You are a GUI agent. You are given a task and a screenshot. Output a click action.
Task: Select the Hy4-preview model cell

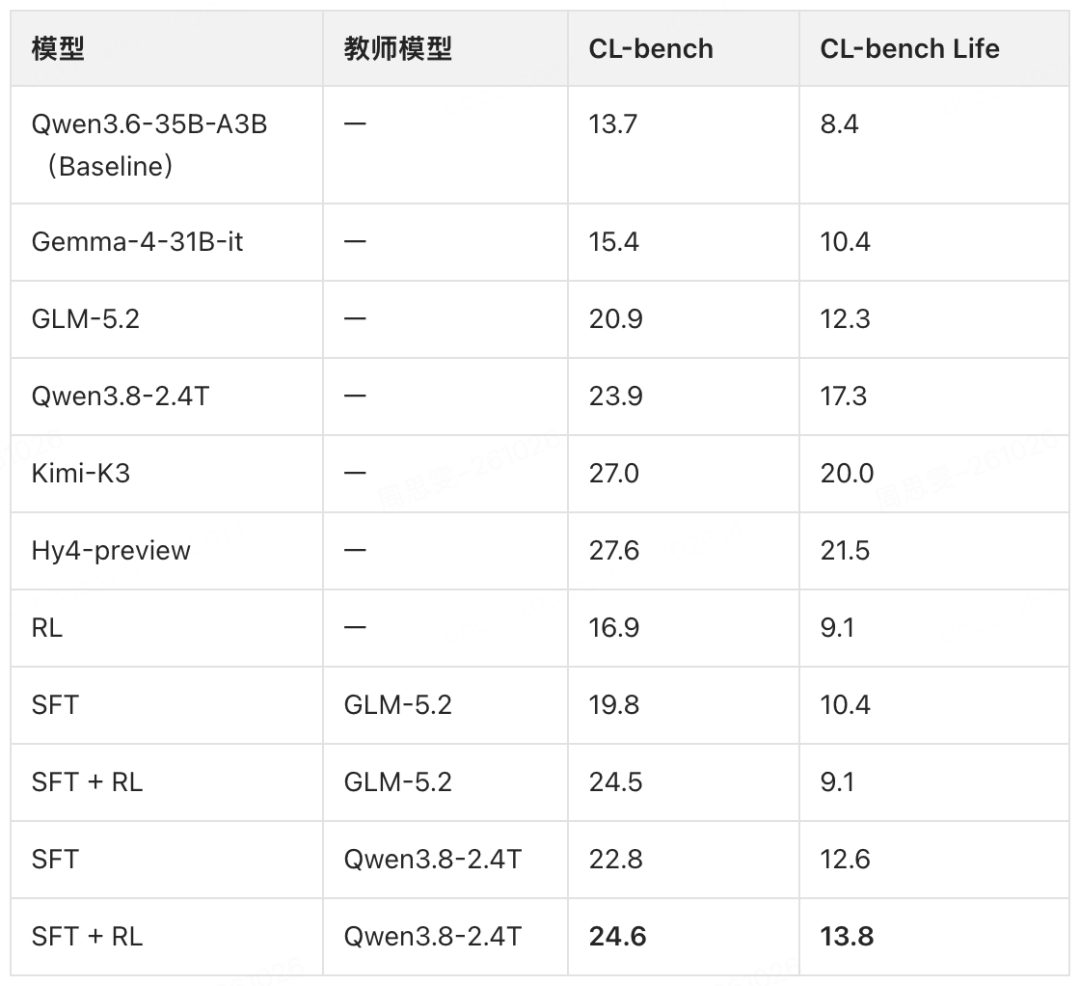click(x=167, y=550)
